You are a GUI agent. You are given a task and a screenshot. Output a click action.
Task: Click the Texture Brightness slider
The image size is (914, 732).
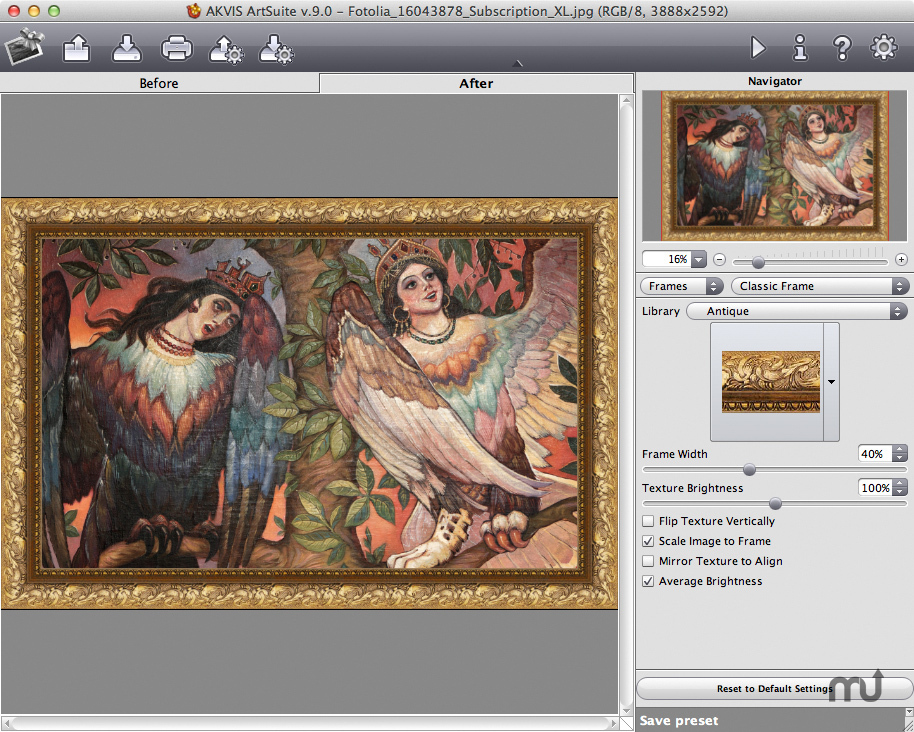coord(775,503)
